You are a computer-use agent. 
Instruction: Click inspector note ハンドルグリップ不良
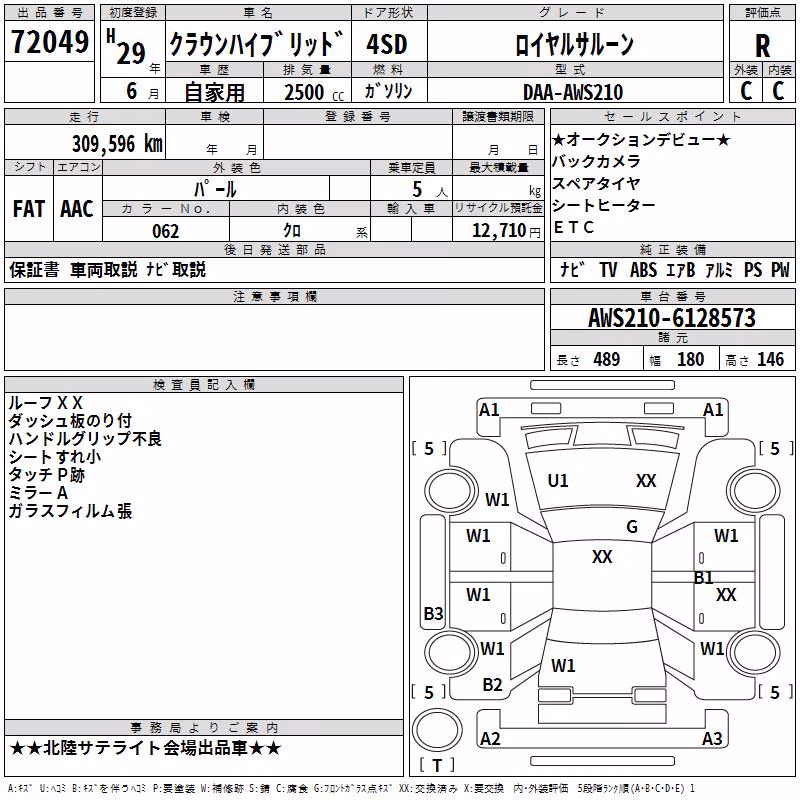pyautogui.click(x=85, y=439)
